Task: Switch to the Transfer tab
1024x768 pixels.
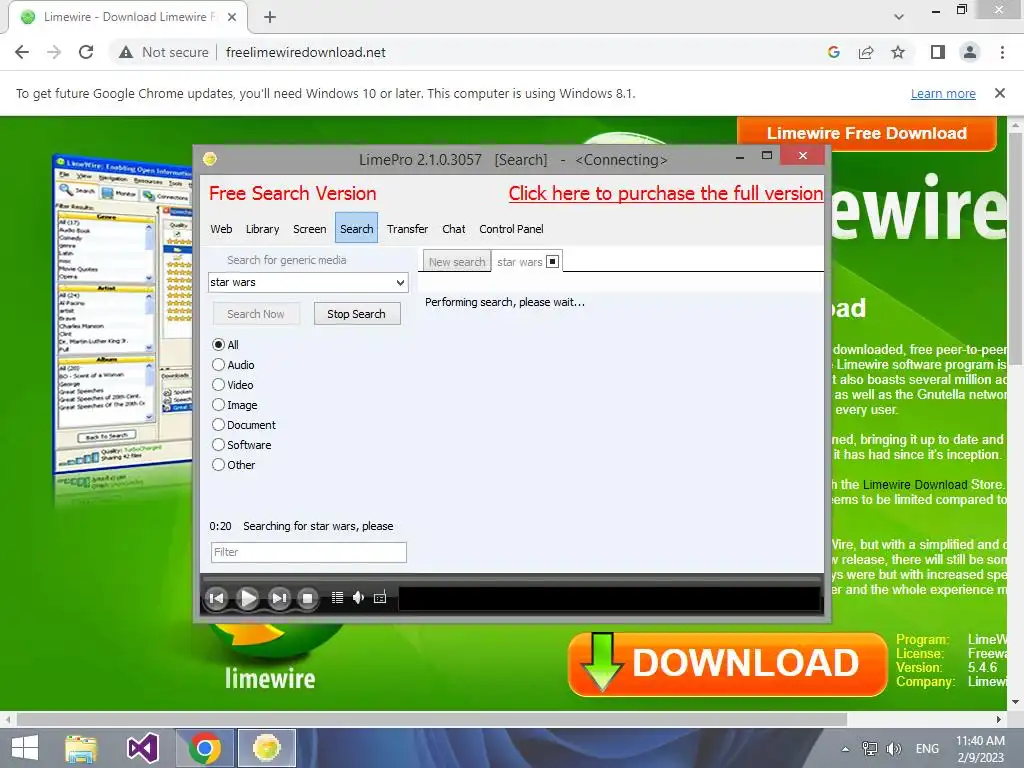Action: point(408,229)
